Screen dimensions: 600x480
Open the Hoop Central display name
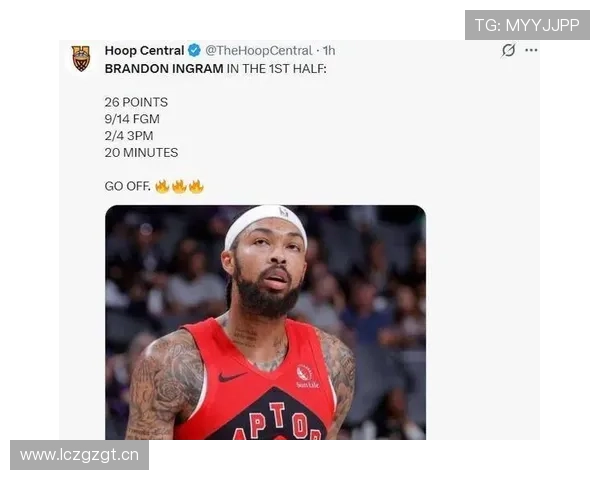tap(144, 51)
